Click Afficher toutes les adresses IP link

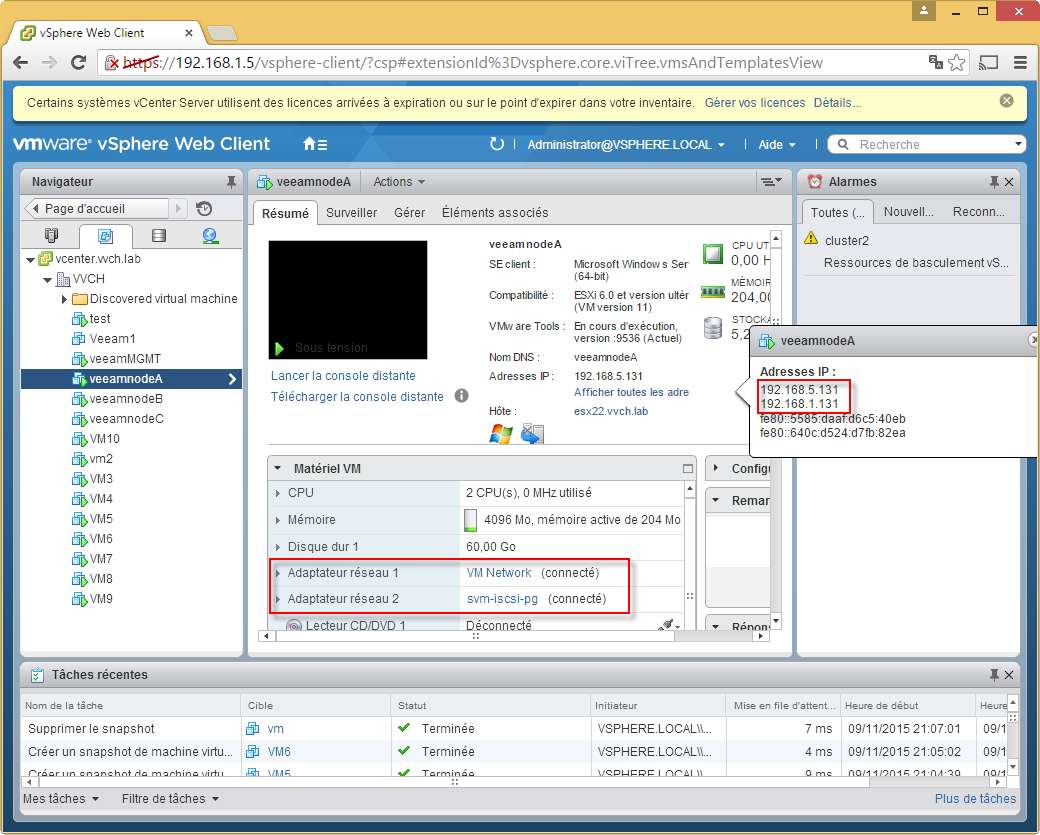(x=631, y=393)
